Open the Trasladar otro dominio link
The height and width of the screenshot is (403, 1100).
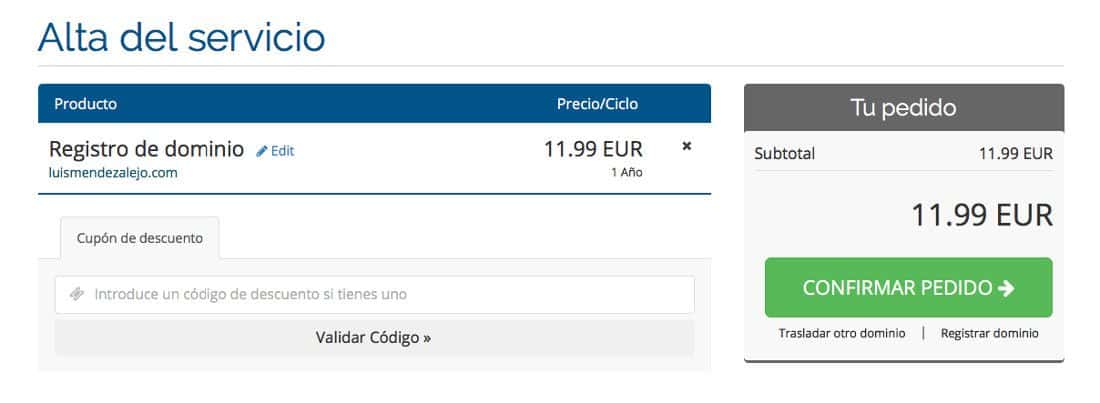pos(842,333)
